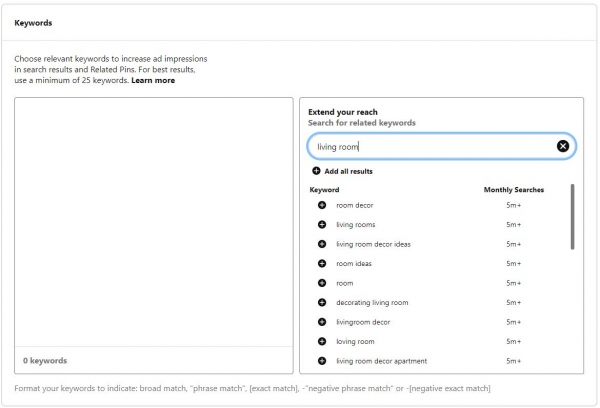This screenshot has width=600, height=408.
Task: Click the 'Monthly Searches' column header
Action: [x=513, y=189]
